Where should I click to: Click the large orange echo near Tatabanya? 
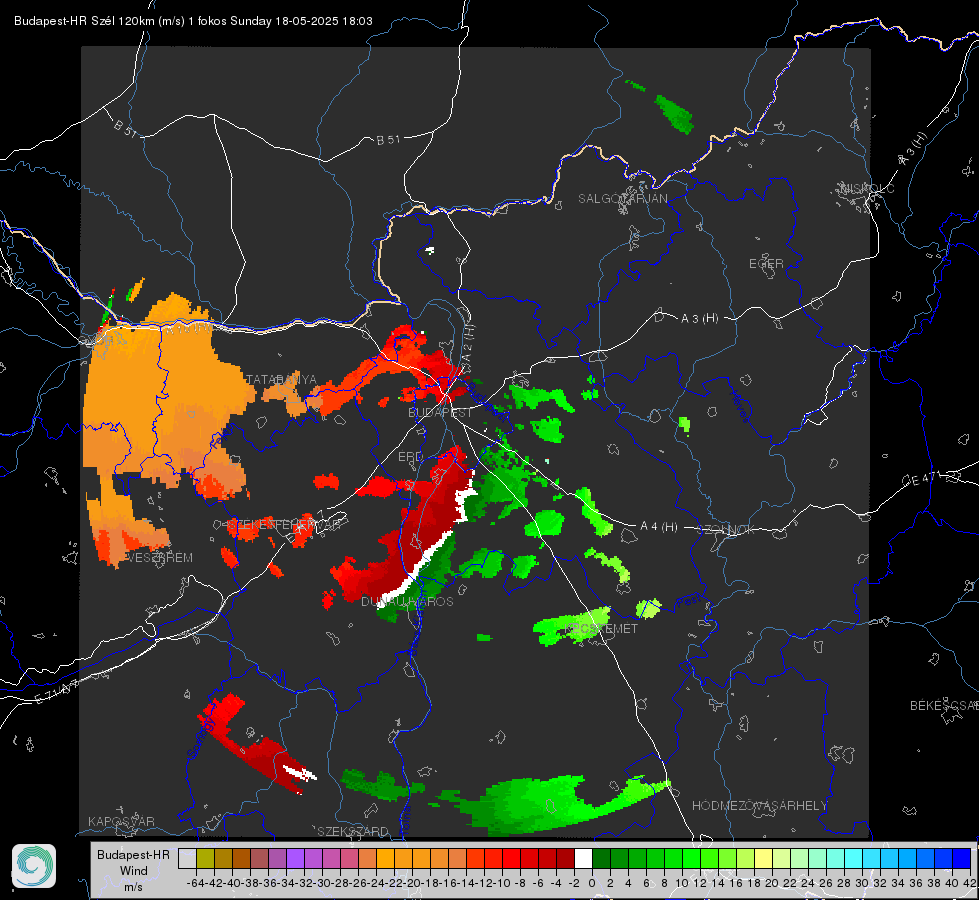(x=165, y=400)
